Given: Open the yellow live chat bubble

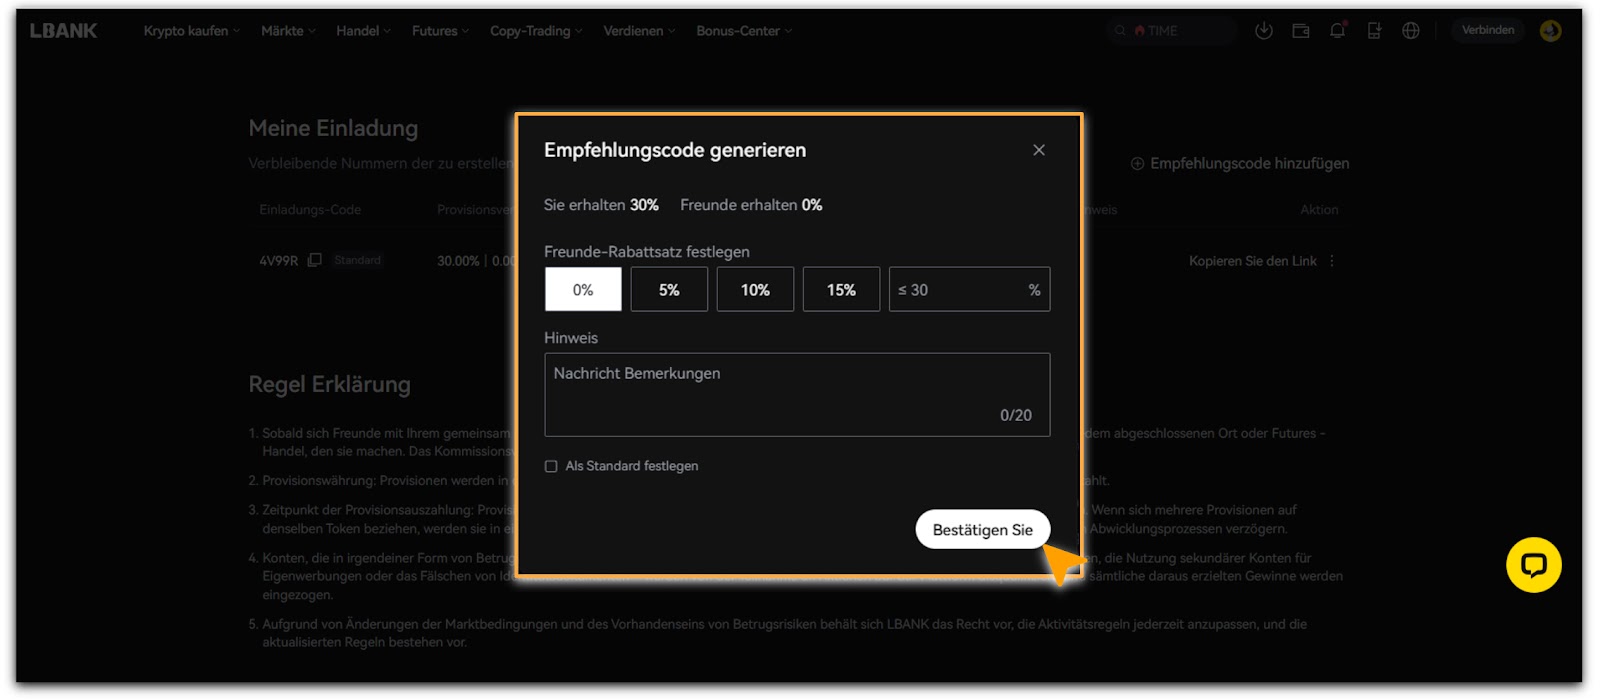Looking at the screenshot, I should tap(1533, 565).
